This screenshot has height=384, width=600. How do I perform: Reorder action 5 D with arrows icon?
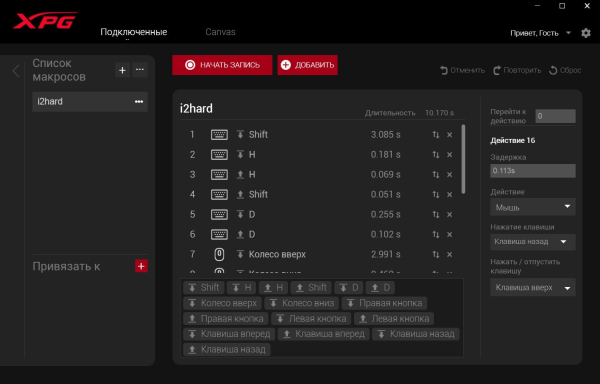point(436,215)
